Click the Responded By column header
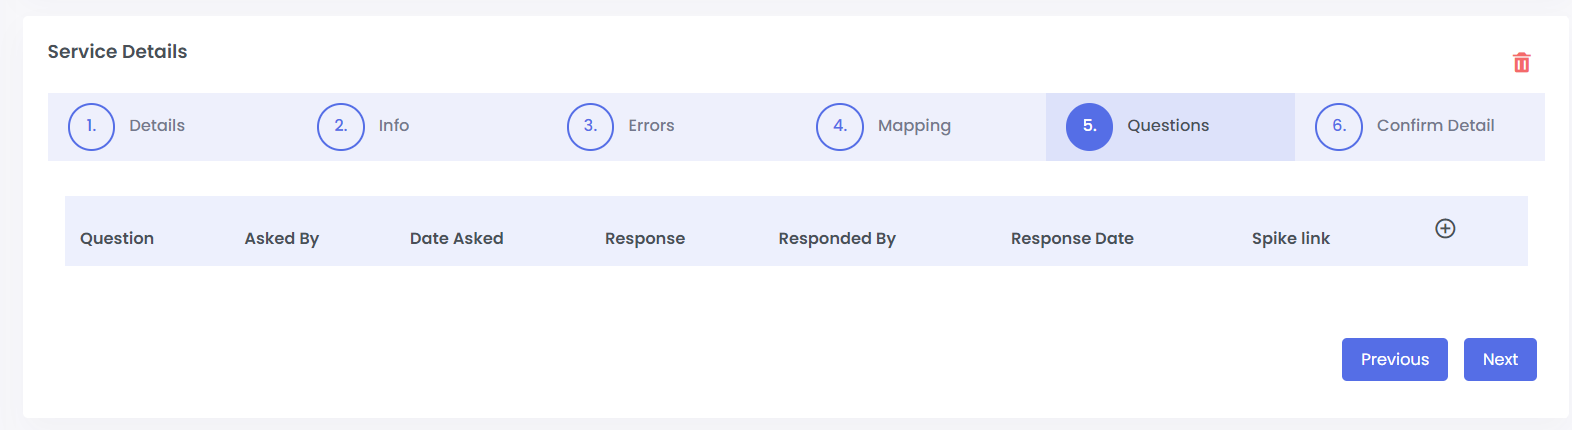Viewport: 1572px width, 430px height. tap(837, 238)
